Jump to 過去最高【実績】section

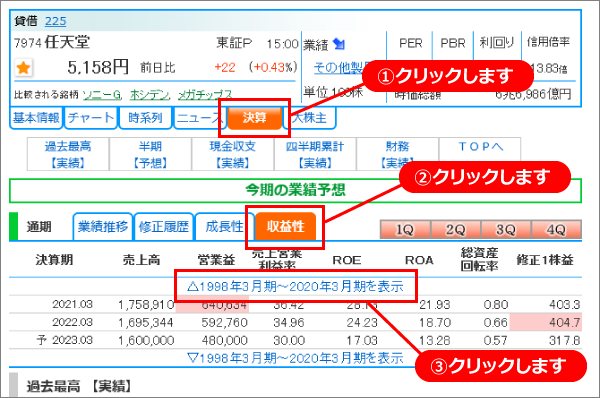coord(68,154)
